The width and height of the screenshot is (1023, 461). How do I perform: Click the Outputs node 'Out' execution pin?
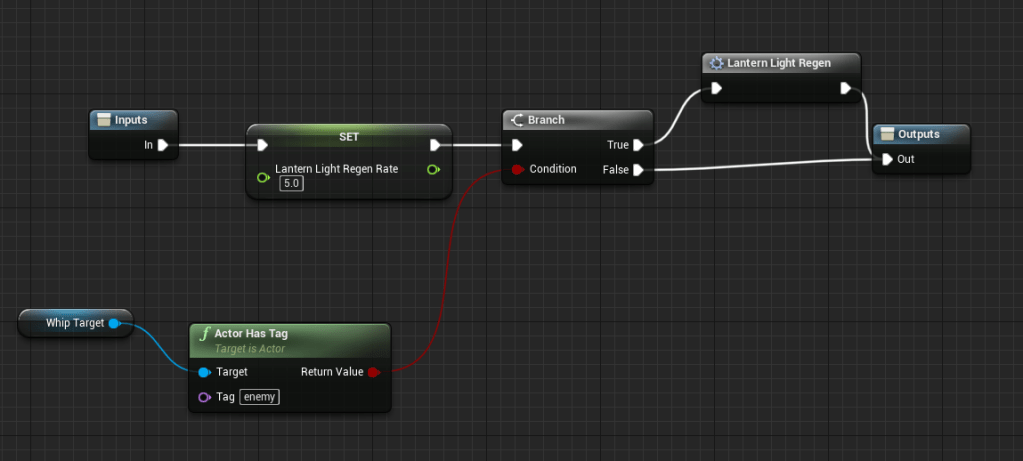click(888, 159)
